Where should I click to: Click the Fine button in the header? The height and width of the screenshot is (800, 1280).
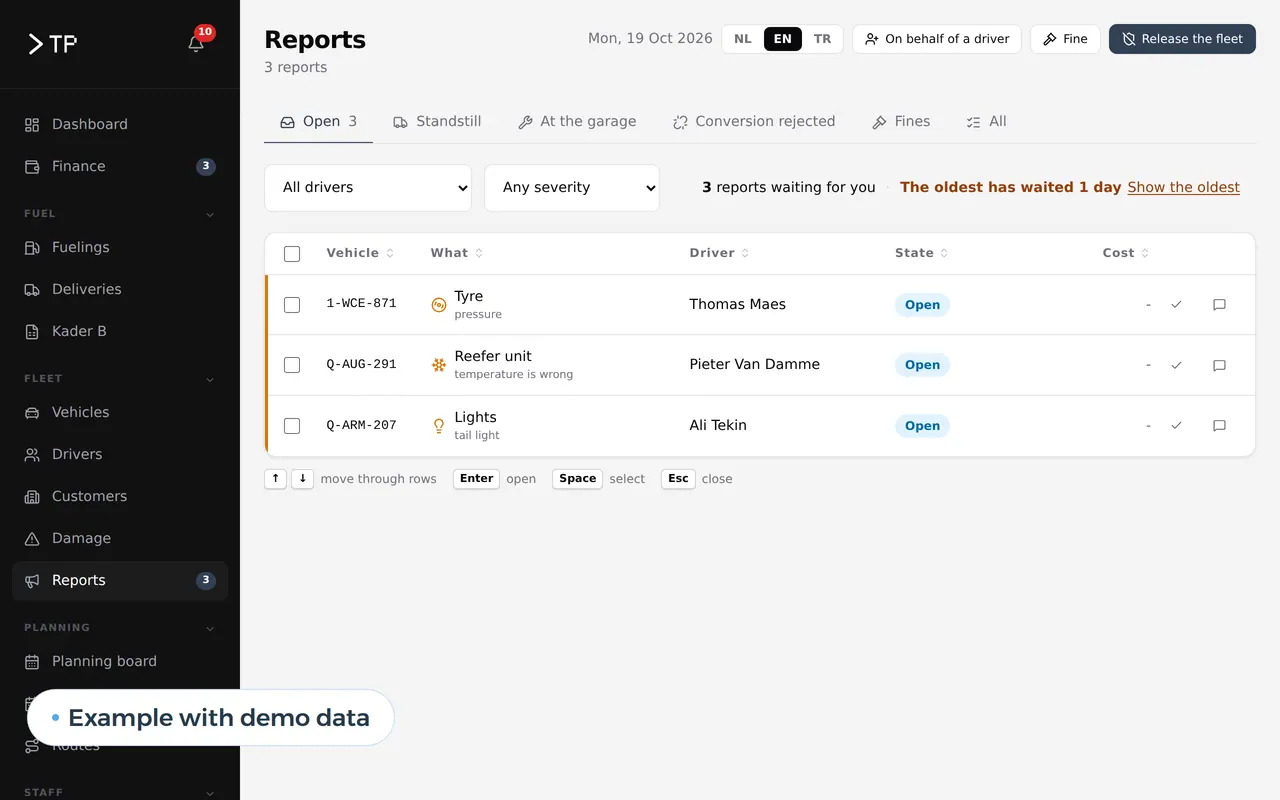coord(1065,39)
